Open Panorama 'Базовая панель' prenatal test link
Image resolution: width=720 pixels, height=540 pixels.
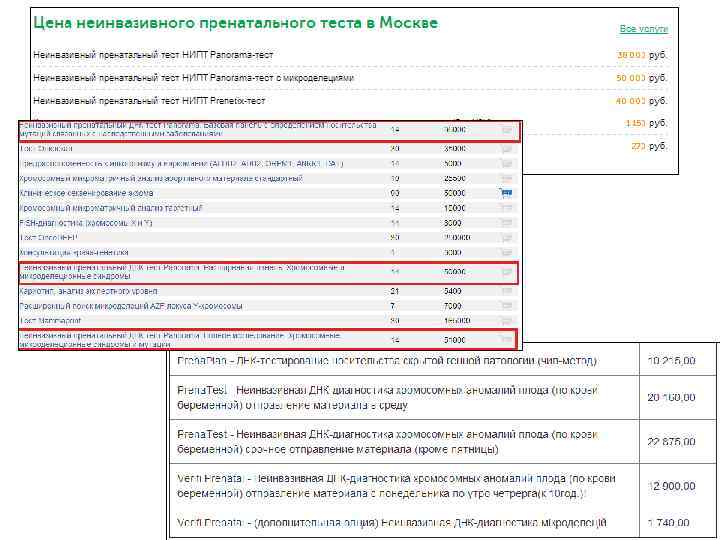click(198, 129)
